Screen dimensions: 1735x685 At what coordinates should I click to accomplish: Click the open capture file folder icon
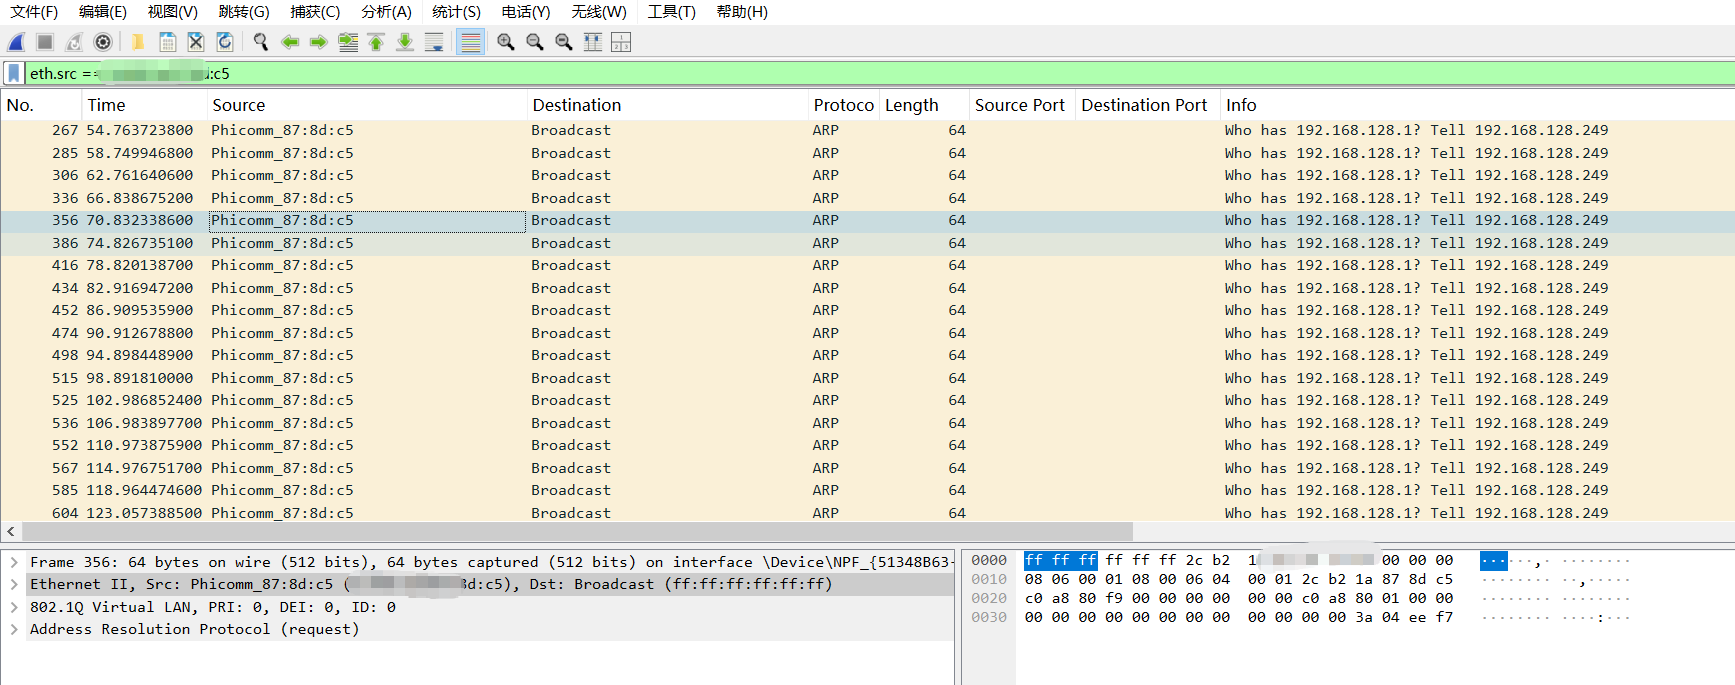pos(138,42)
